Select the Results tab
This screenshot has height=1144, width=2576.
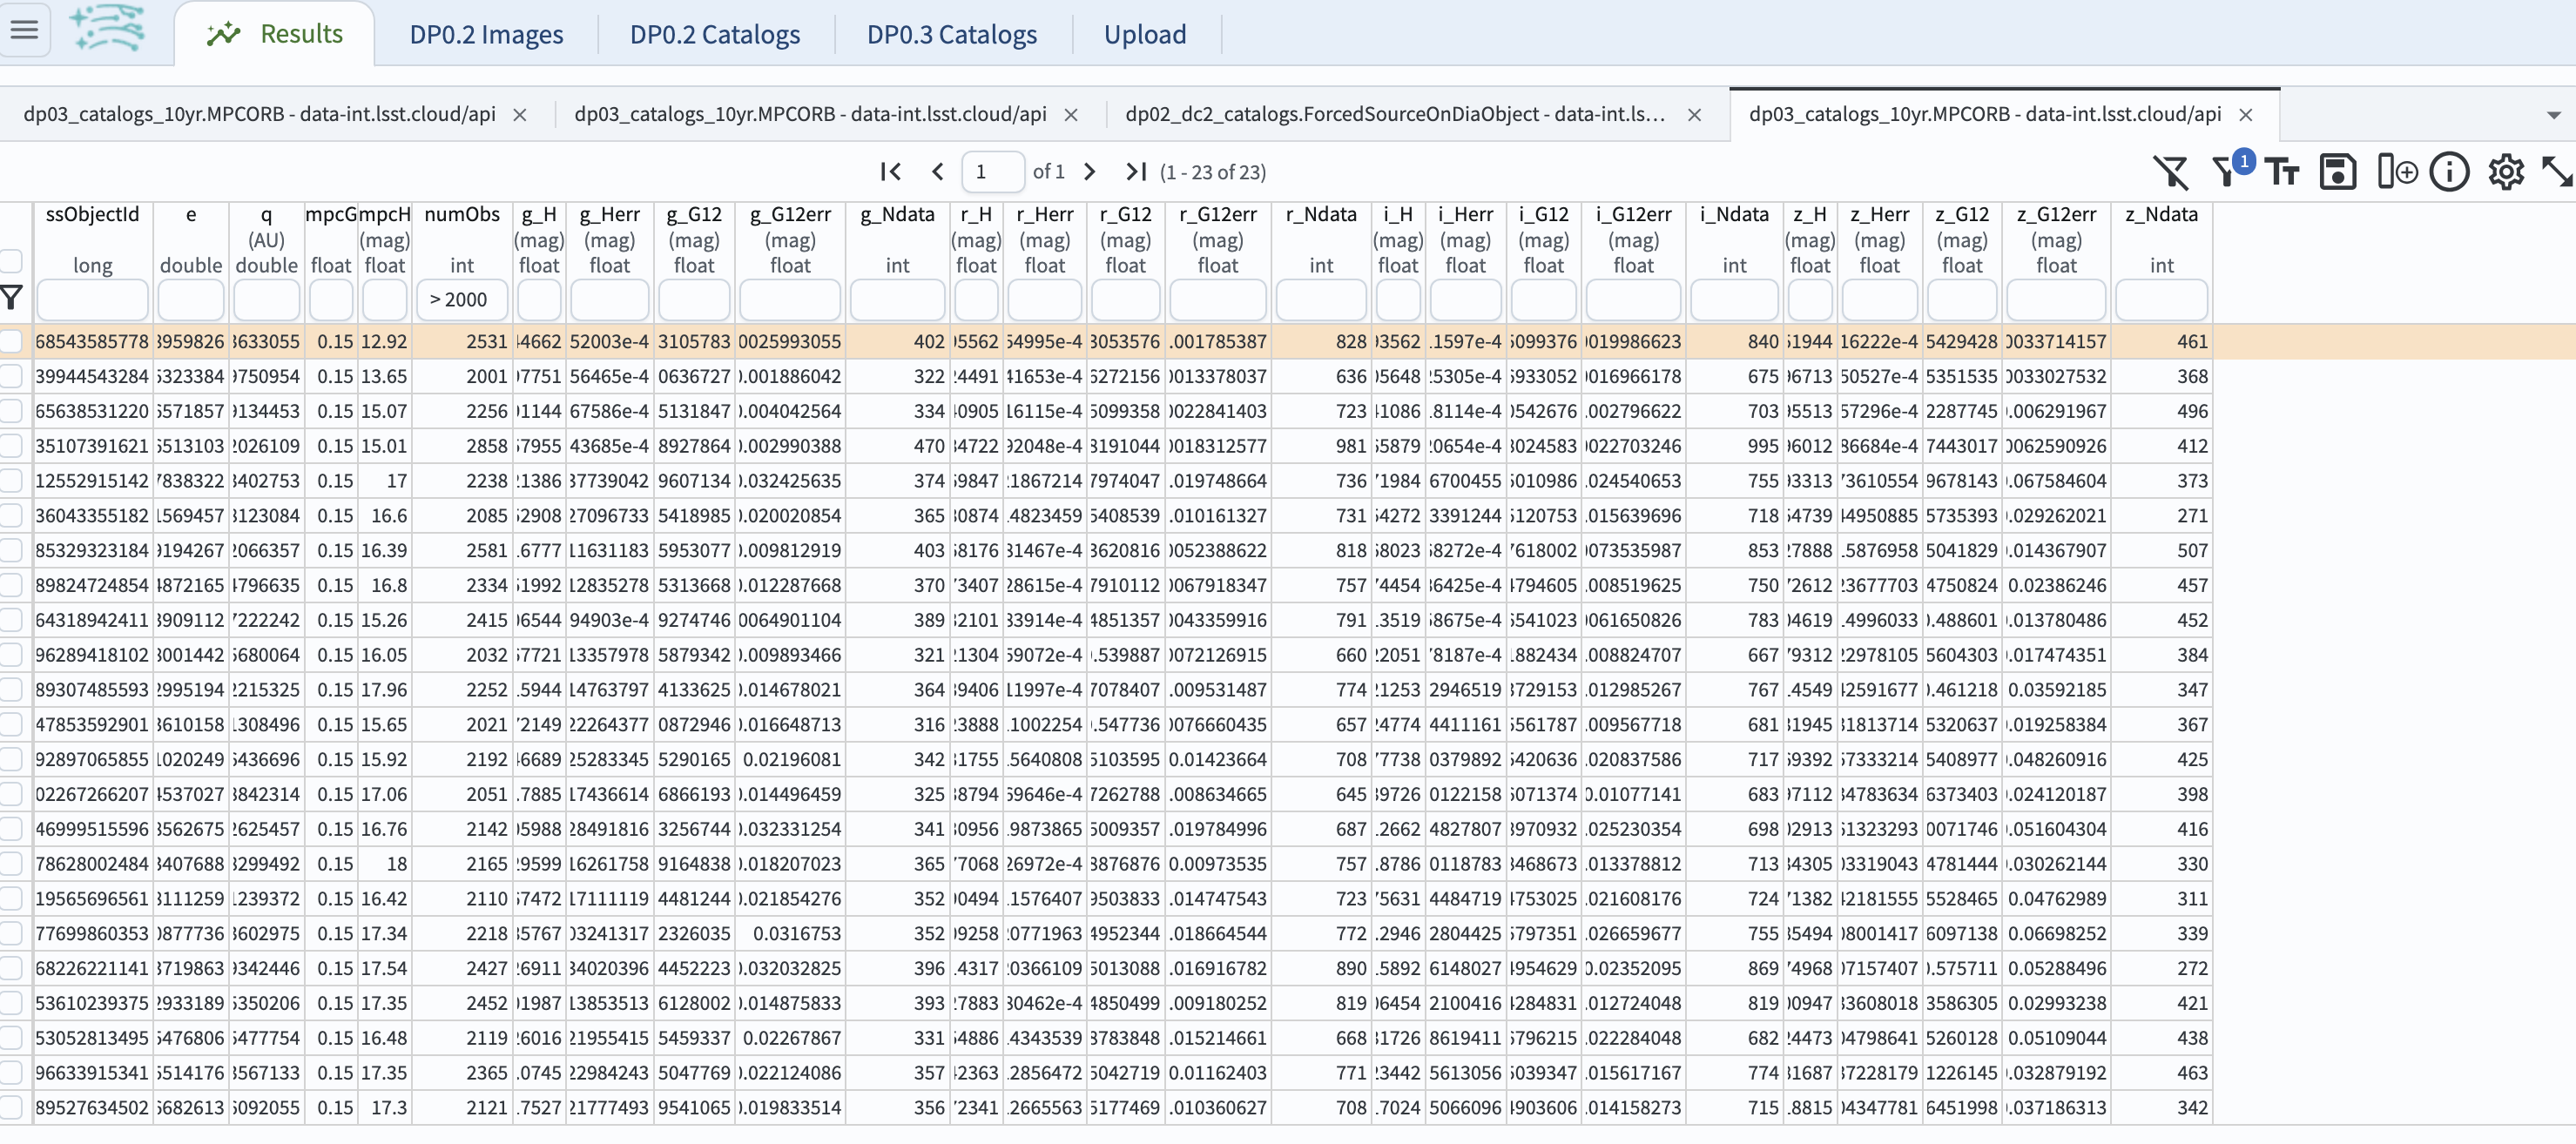pos(274,34)
